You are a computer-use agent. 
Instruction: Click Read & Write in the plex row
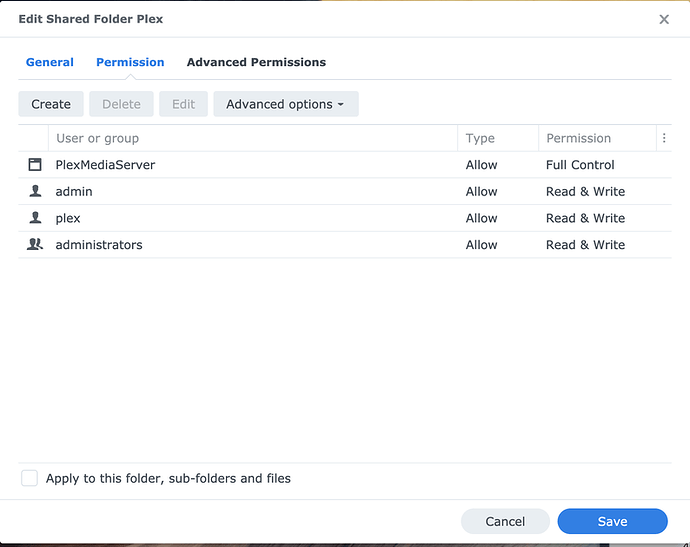coord(585,218)
